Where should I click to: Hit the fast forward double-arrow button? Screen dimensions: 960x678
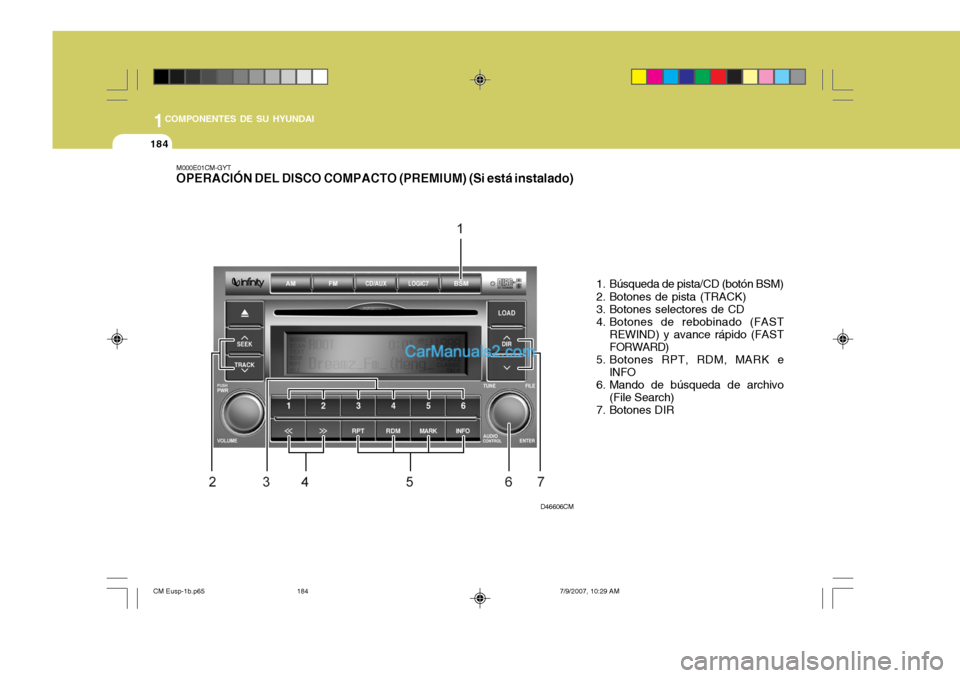pos(323,431)
